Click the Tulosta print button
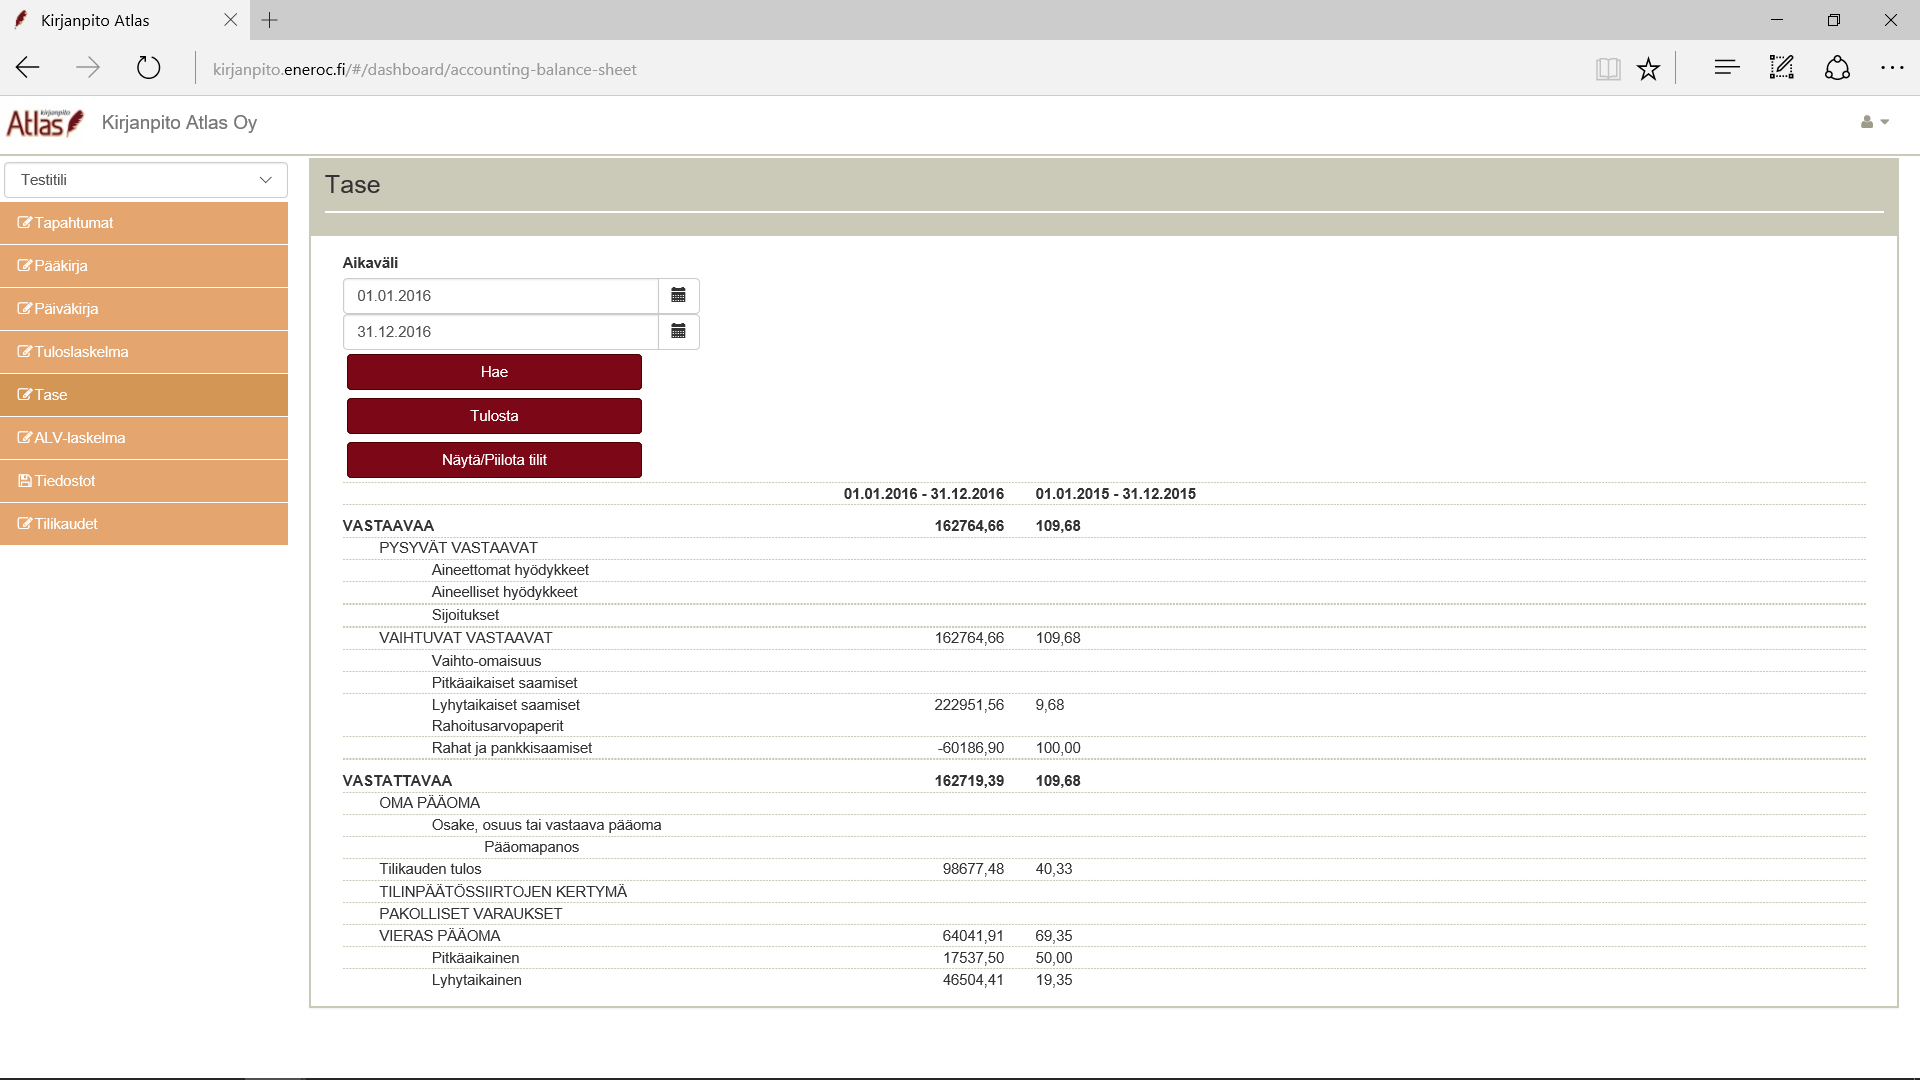The height and width of the screenshot is (1080, 1920). [x=494, y=416]
